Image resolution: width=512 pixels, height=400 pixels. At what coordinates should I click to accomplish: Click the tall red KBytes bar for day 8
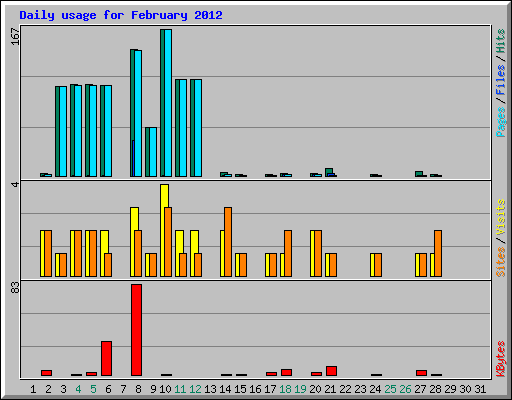136,330
